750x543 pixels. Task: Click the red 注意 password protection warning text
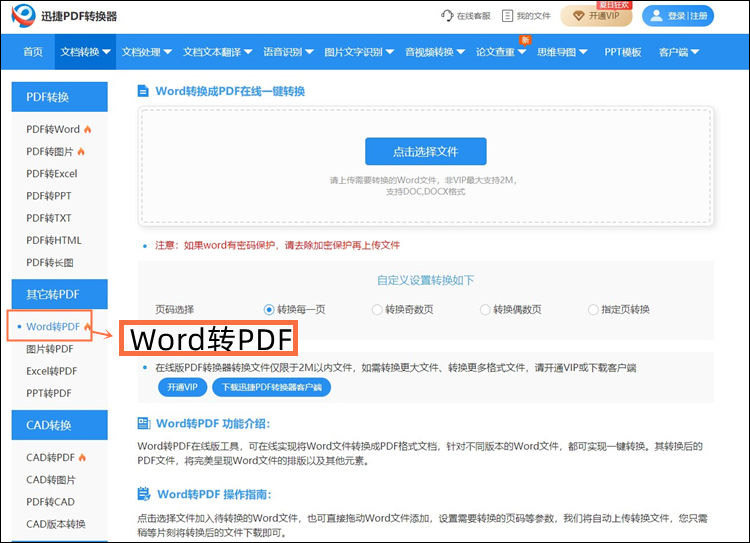pyautogui.click(x=277, y=245)
